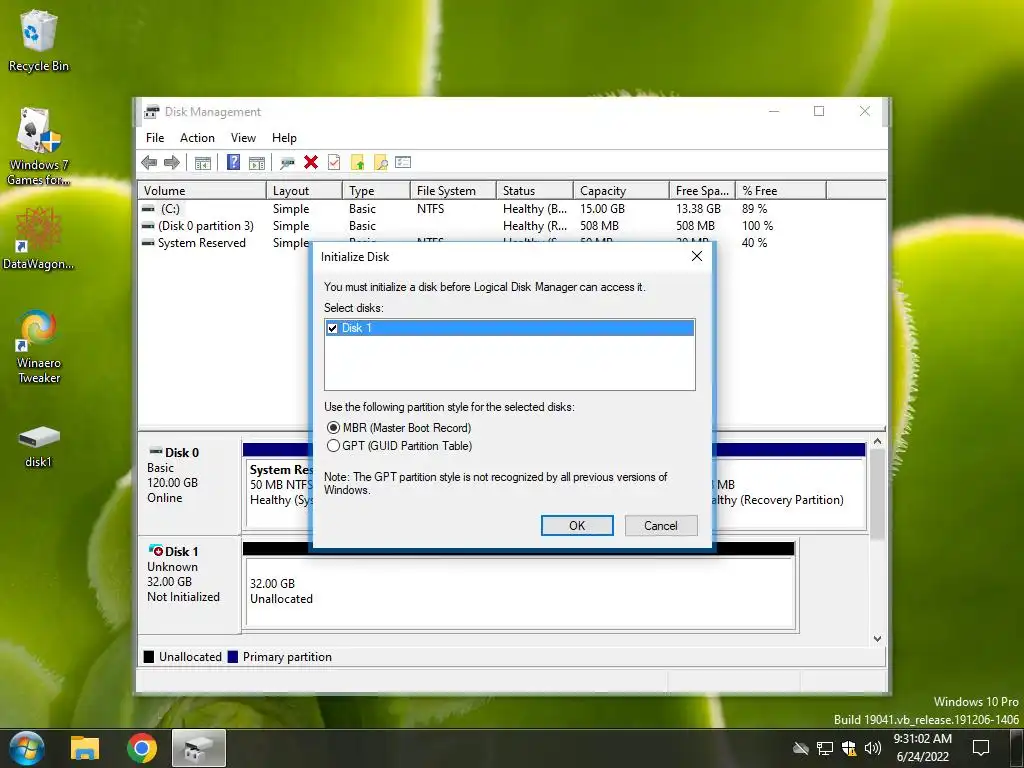The height and width of the screenshot is (768, 1024).
Task: Launch Chrome from the taskbar
Action: click(142, 748)
